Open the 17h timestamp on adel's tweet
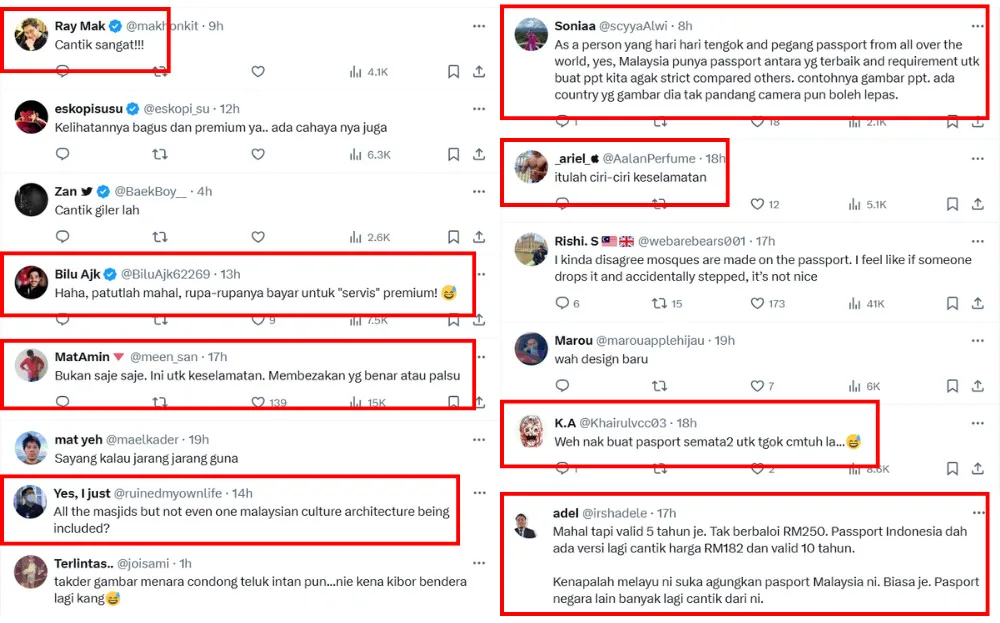This screenshot has height=623, width=1000. pyautogui.click(x=665, y=513)
